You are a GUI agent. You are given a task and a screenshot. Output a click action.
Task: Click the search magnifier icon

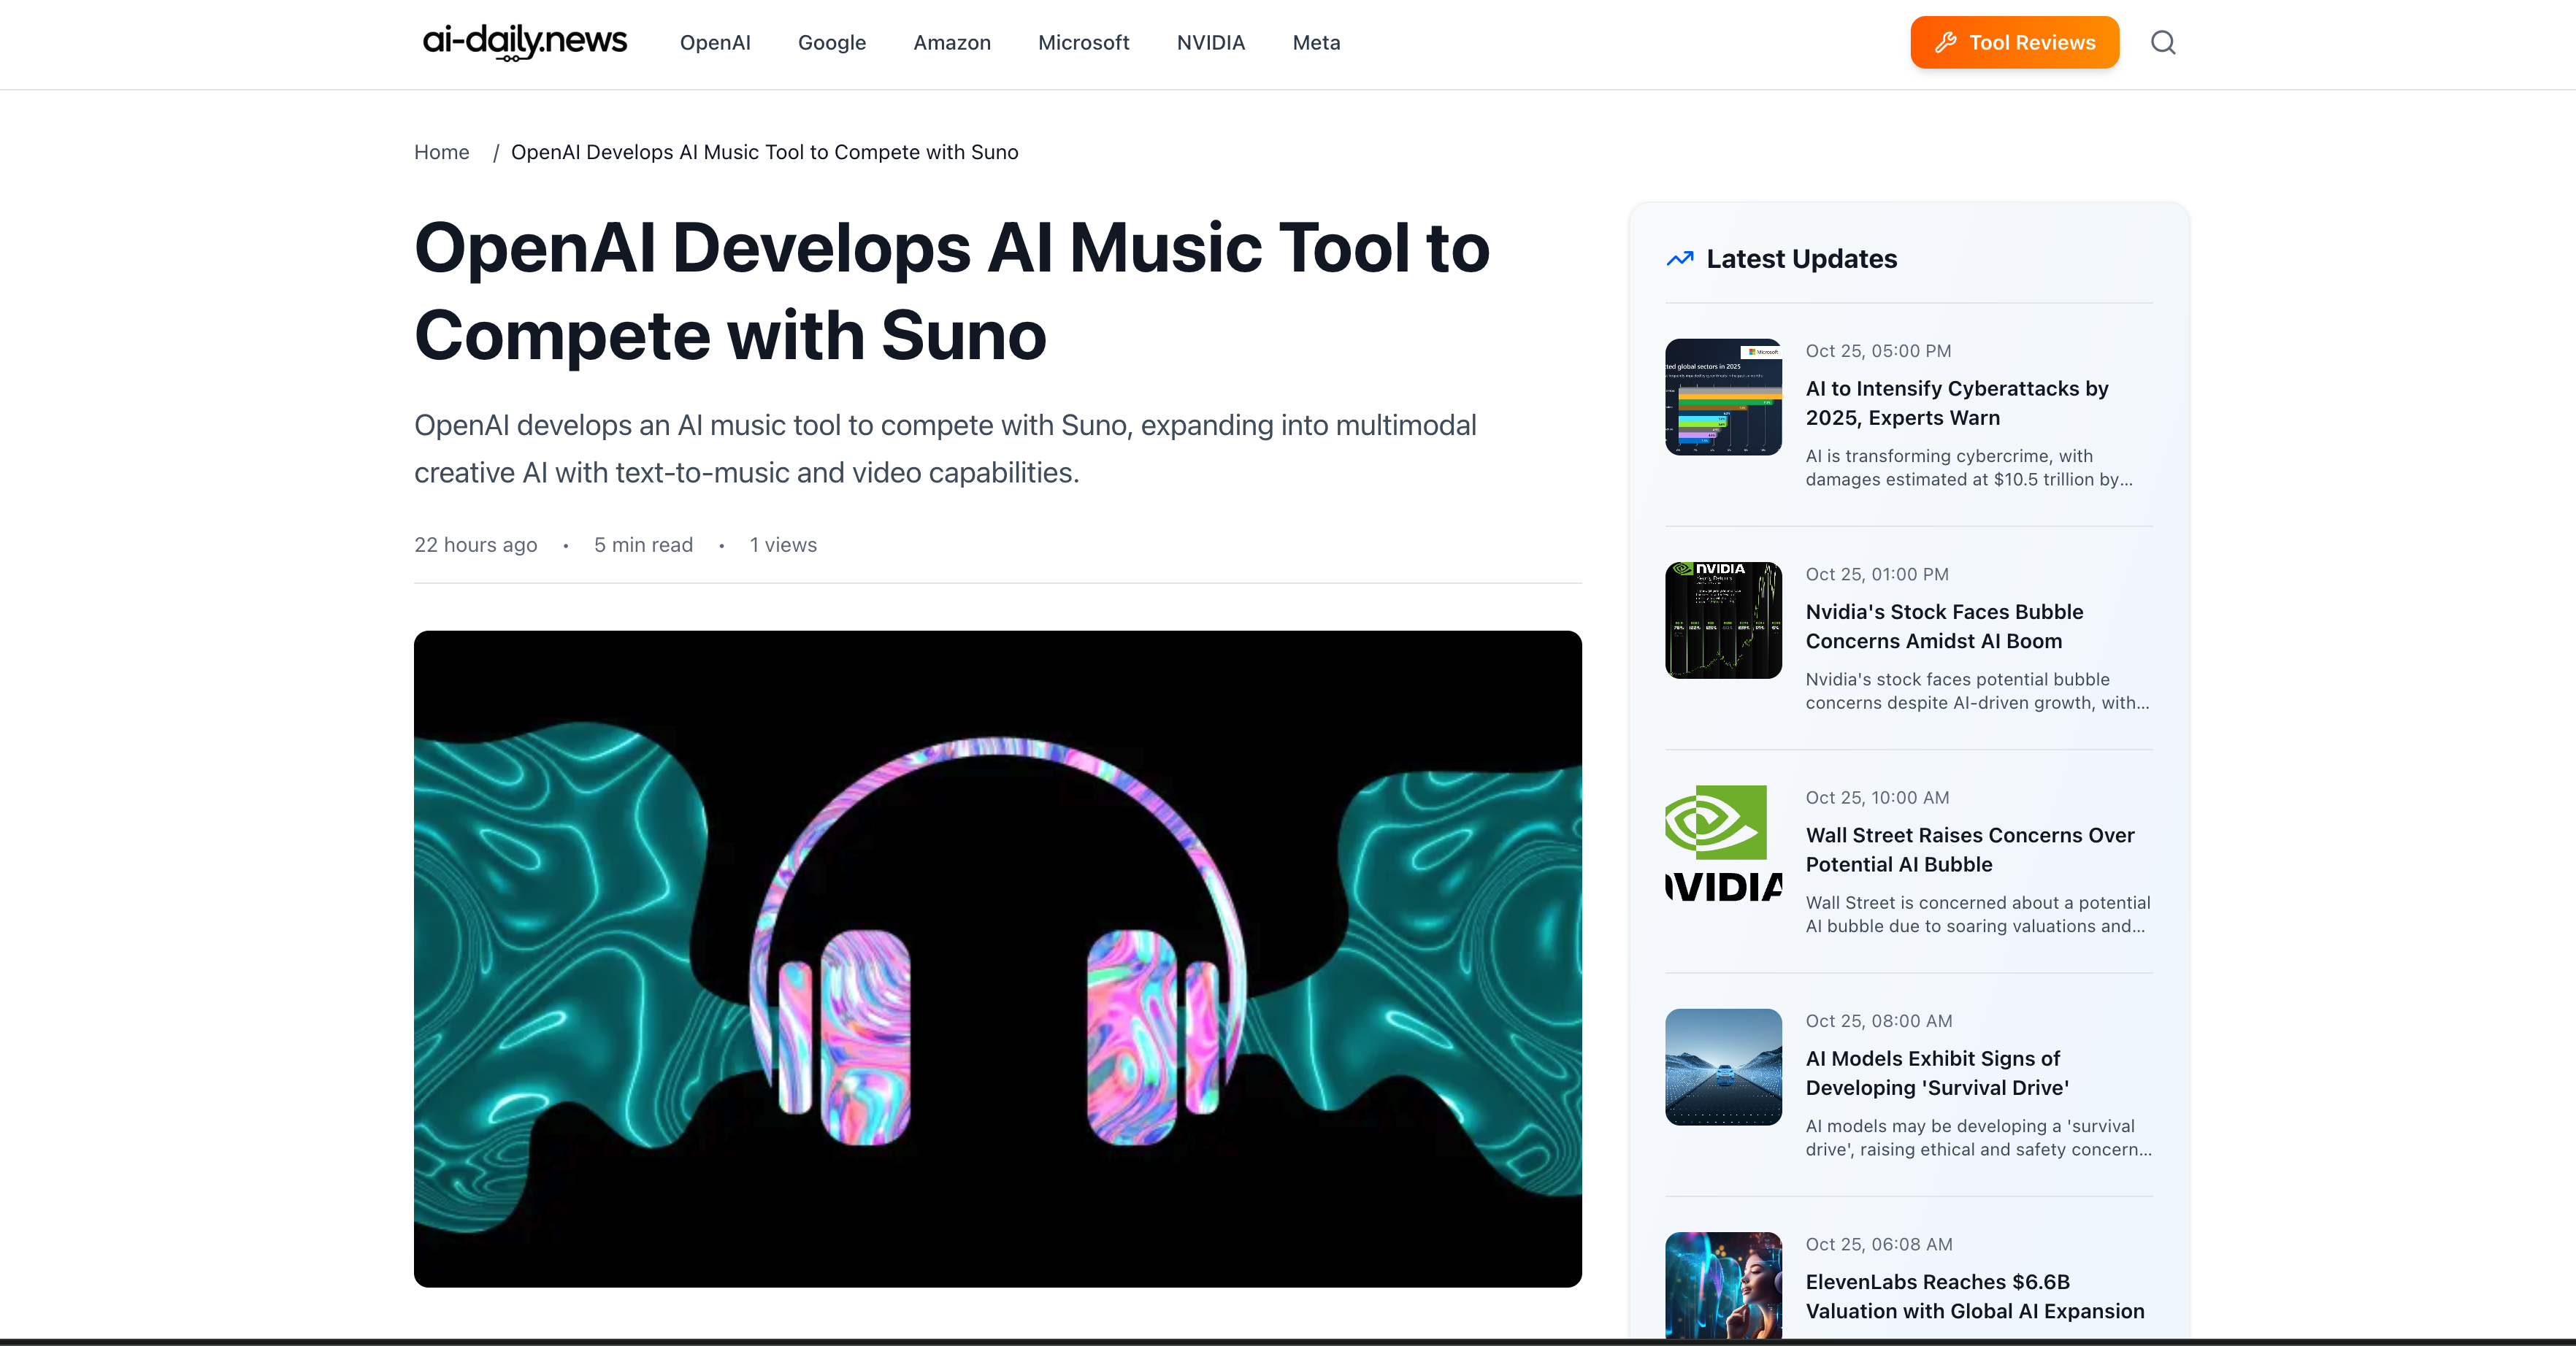(x=2162, y=42)
